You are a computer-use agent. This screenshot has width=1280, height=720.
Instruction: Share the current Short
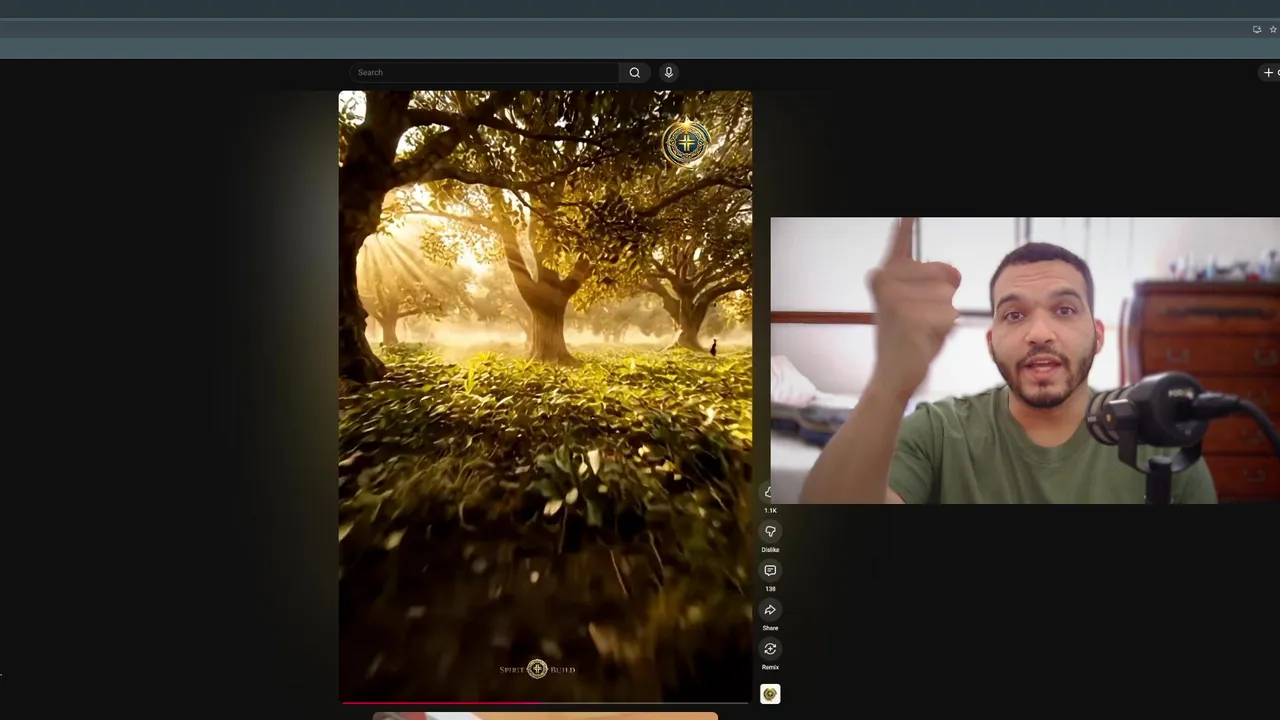tap(770, 610)
